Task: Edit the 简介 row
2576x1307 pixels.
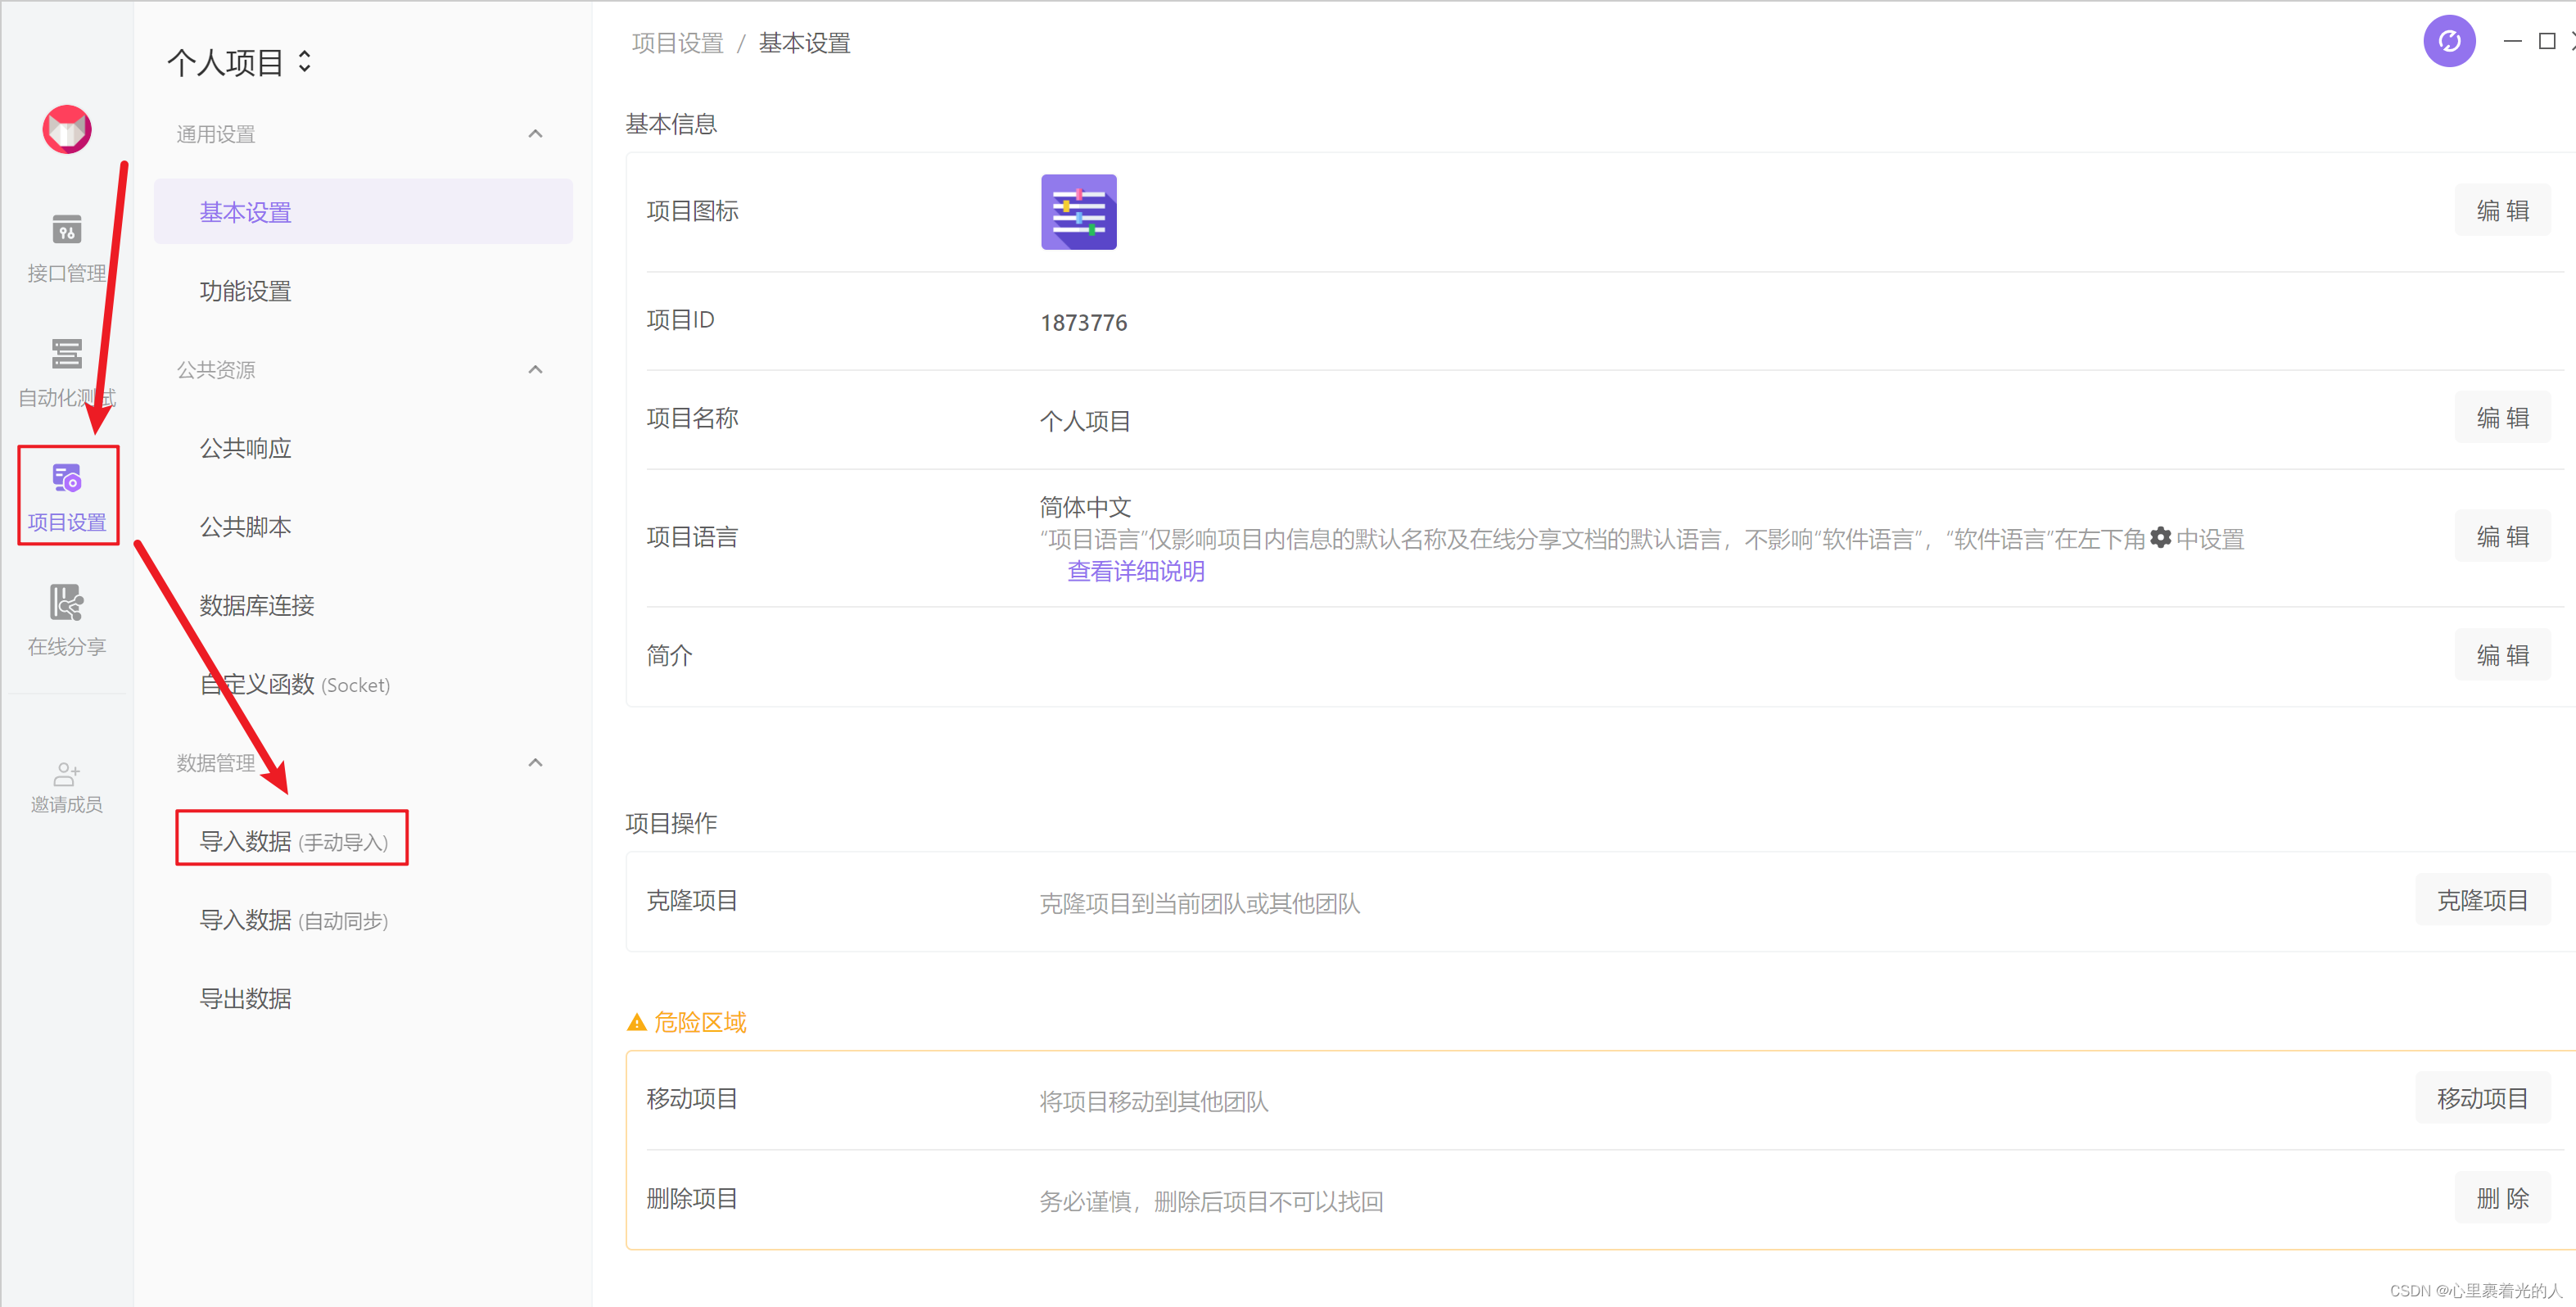Action: coord(2502,655)
